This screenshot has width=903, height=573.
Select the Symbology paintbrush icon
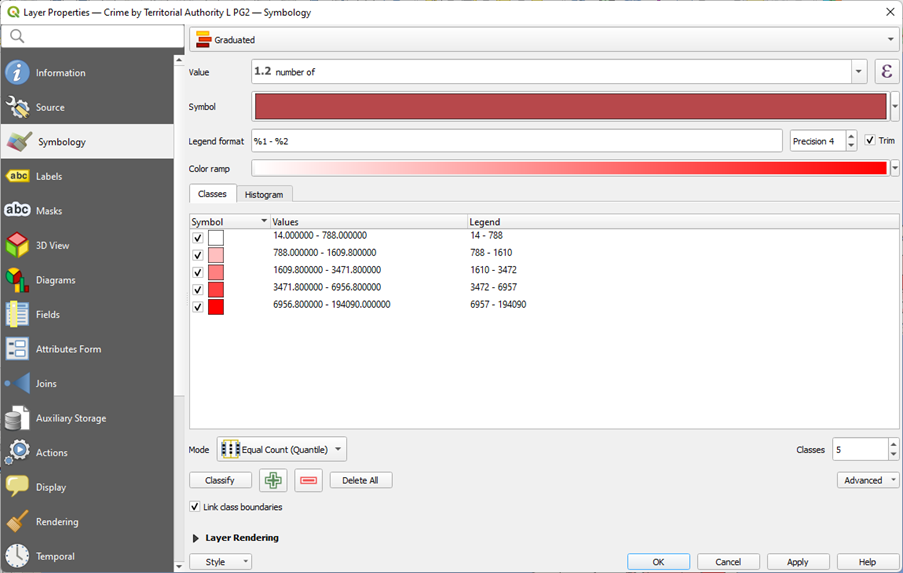click(x=20, y=142)
